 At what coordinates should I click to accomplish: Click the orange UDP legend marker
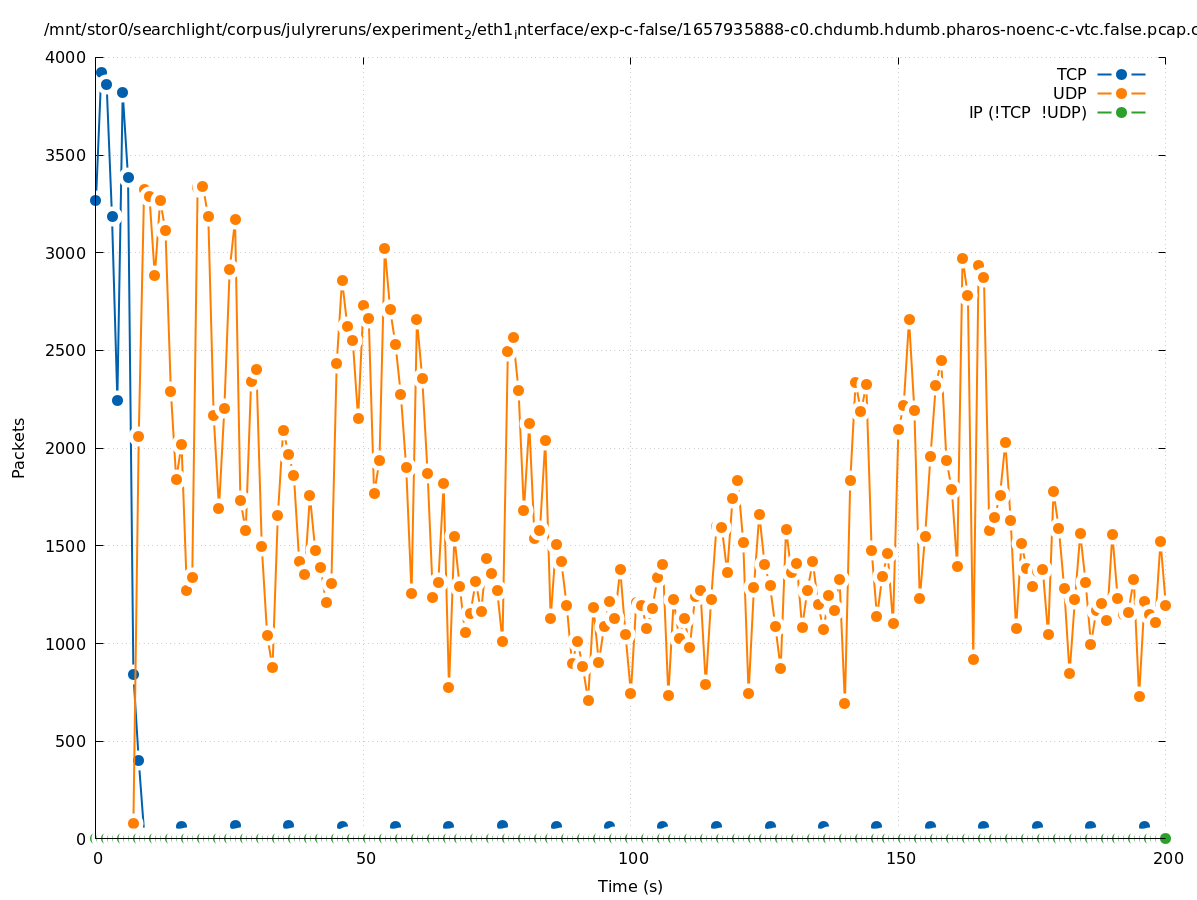pyautogui.click(x=1121, y=93)
